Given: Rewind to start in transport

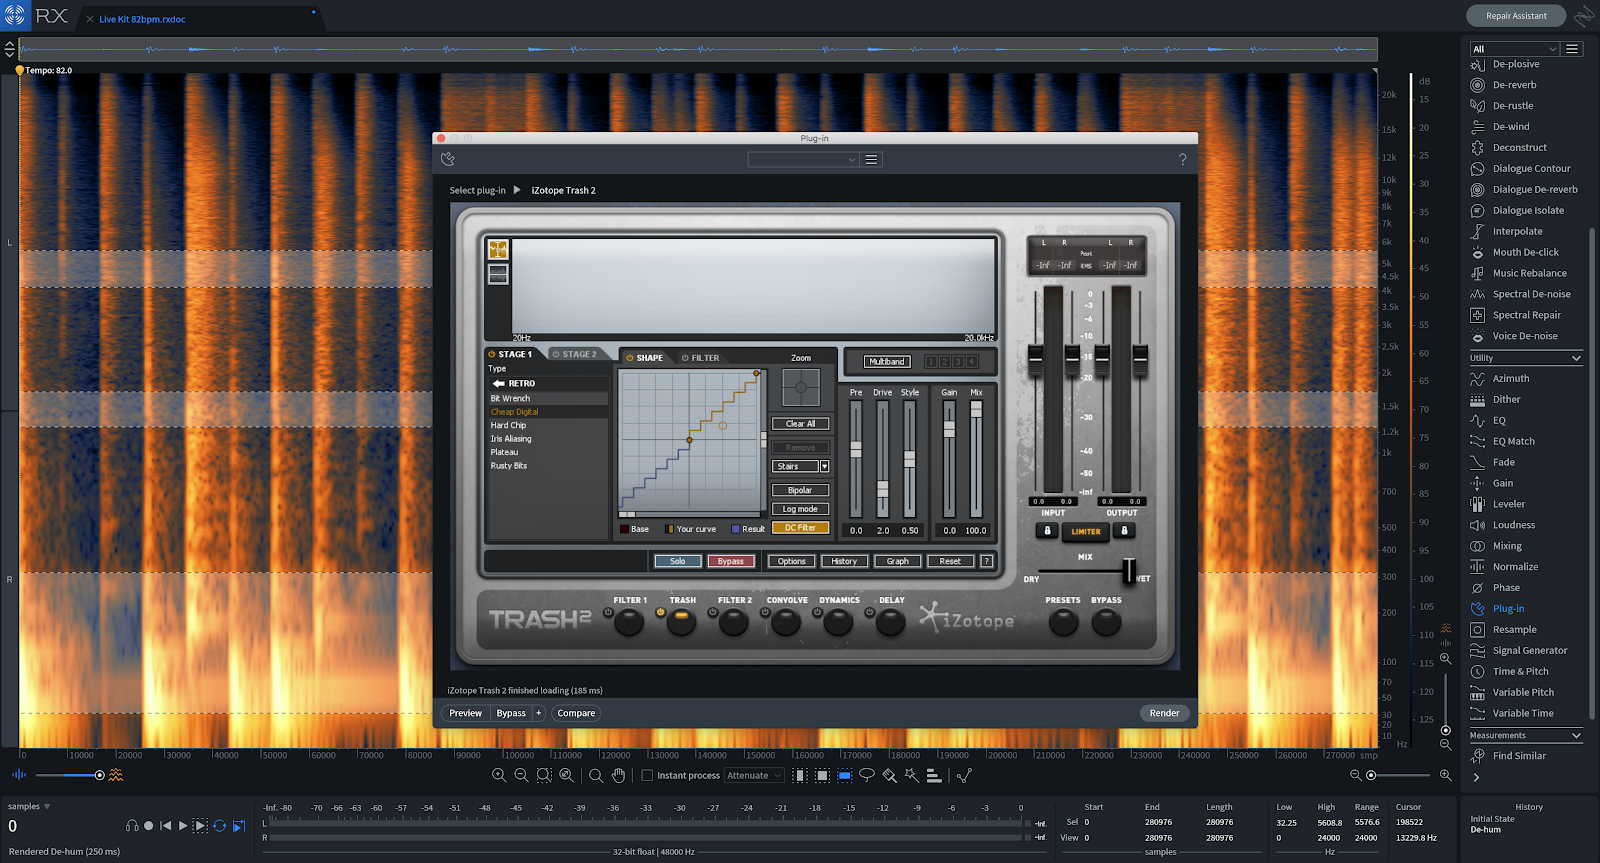Looking at the screenshot, I should pyautogui.click(x=165, y=826).
